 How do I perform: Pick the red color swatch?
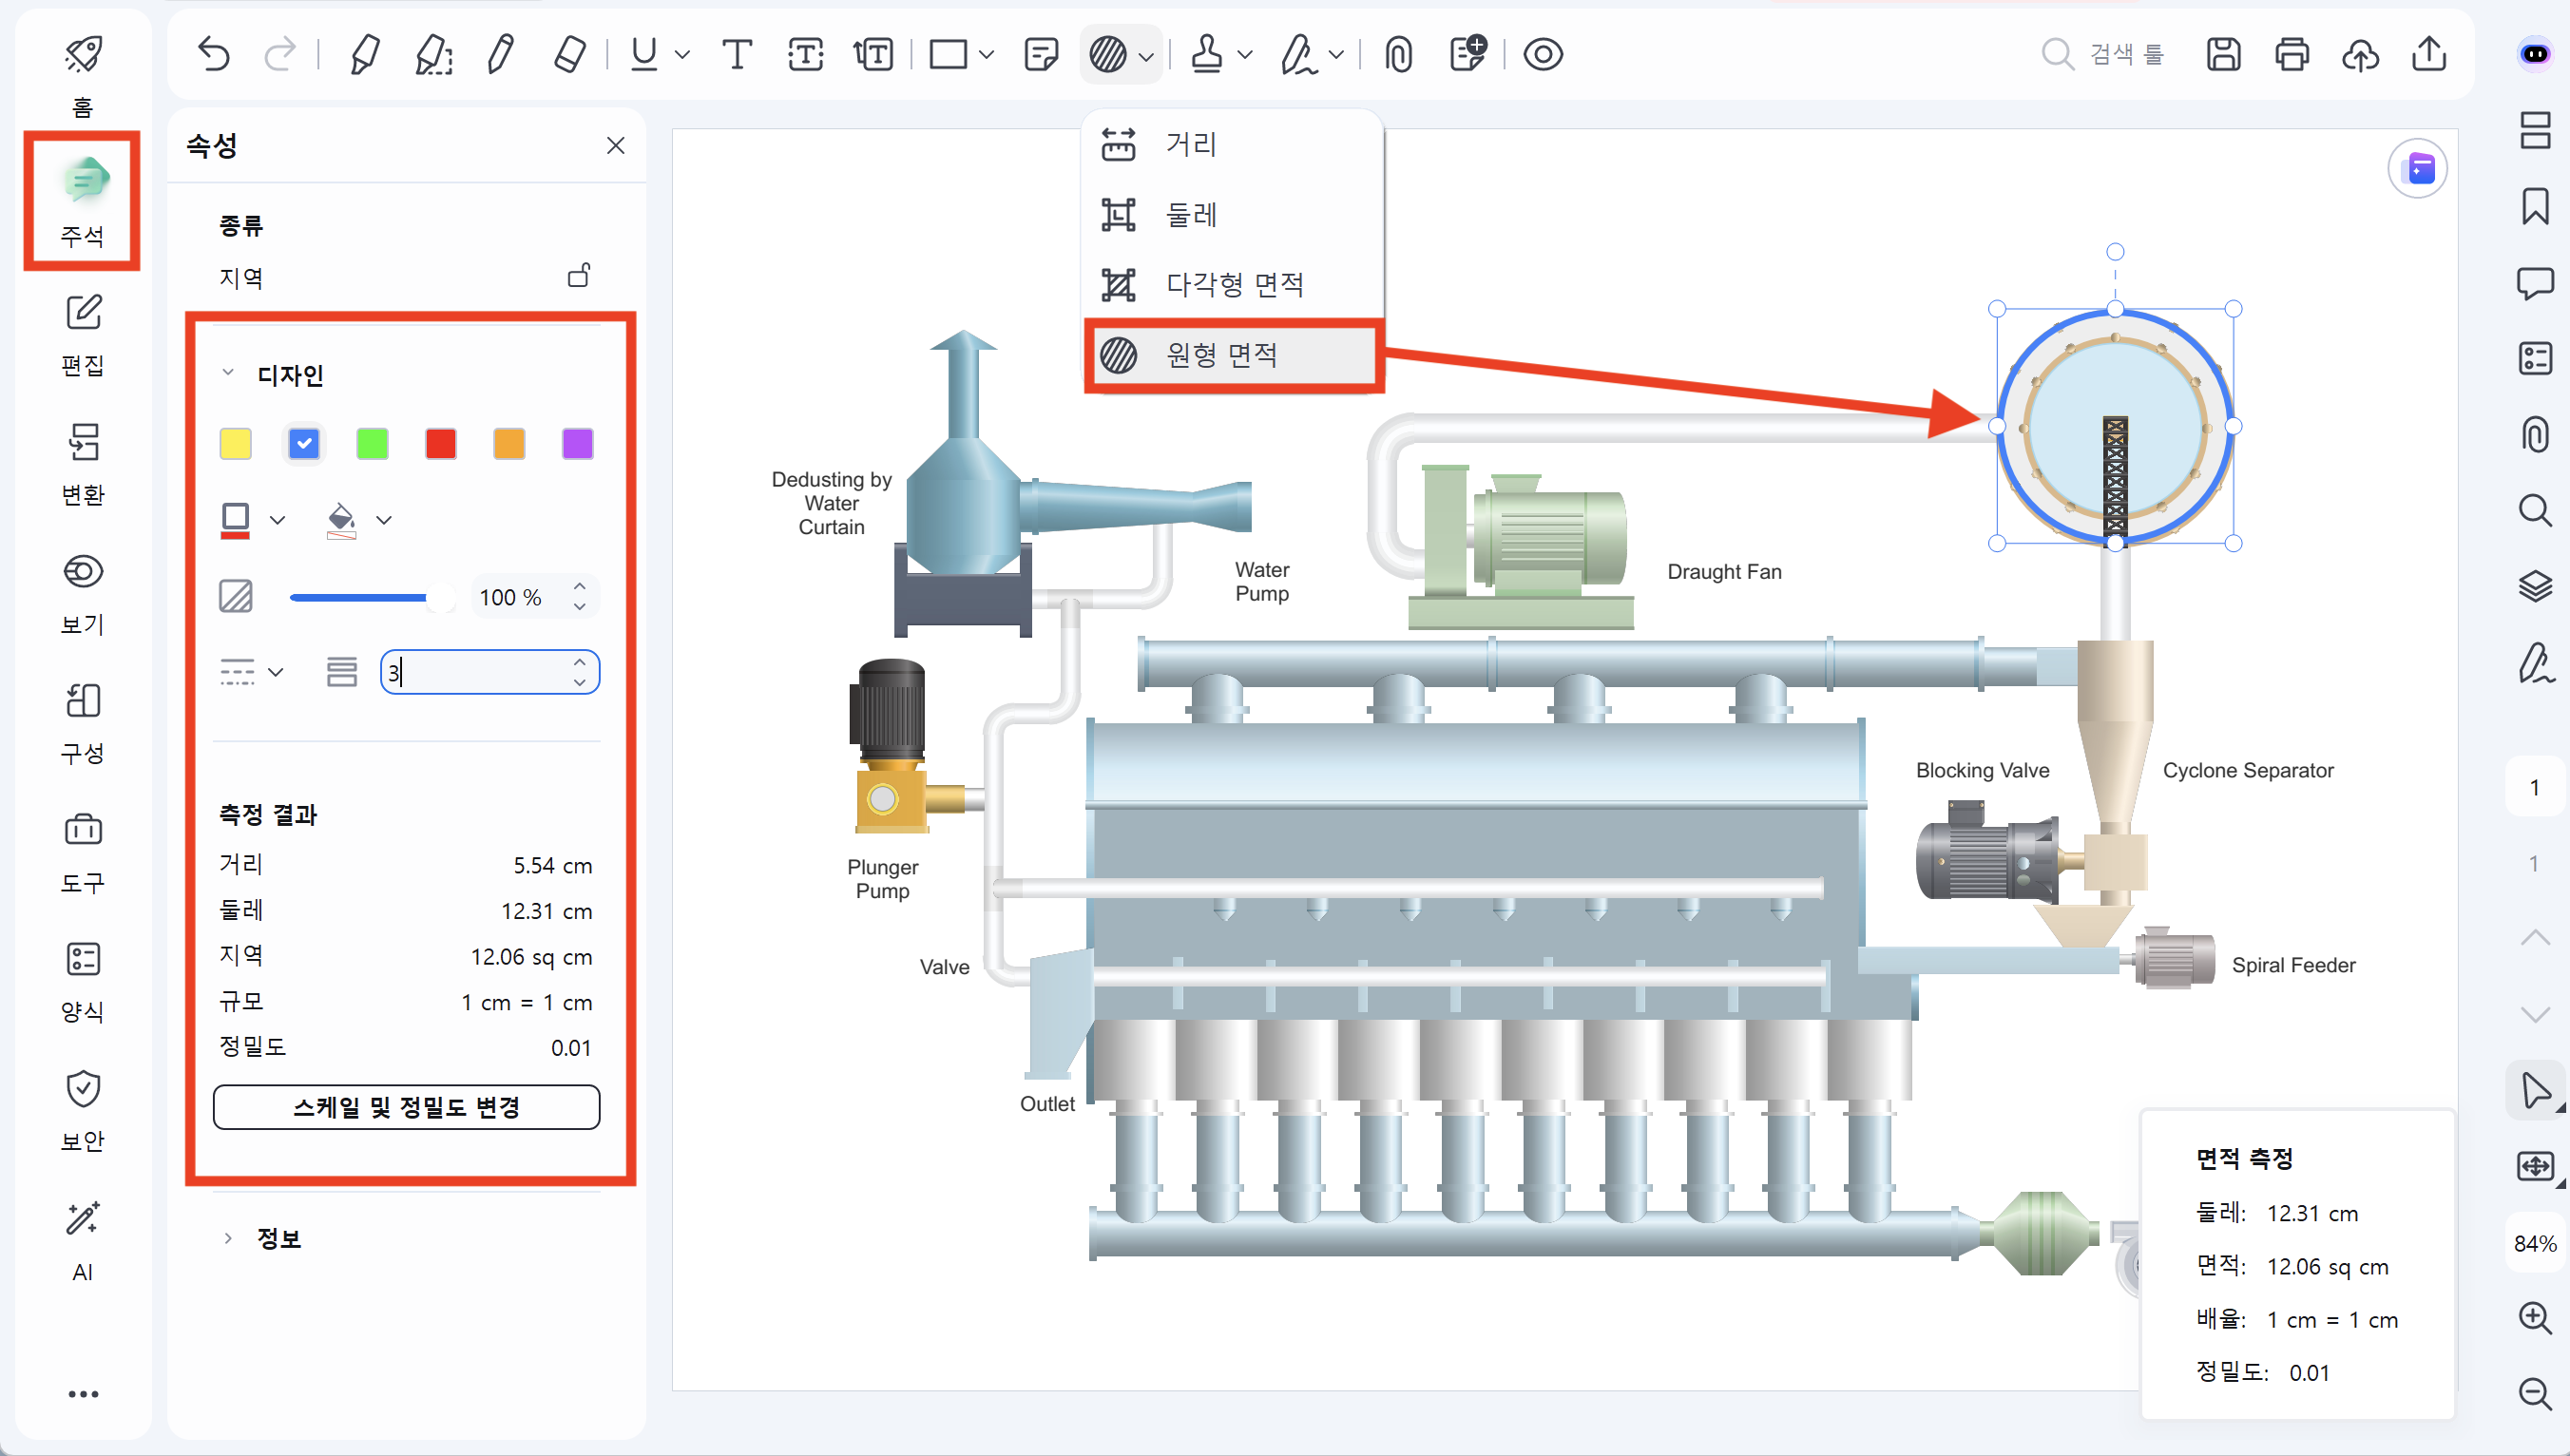[441, 443]
